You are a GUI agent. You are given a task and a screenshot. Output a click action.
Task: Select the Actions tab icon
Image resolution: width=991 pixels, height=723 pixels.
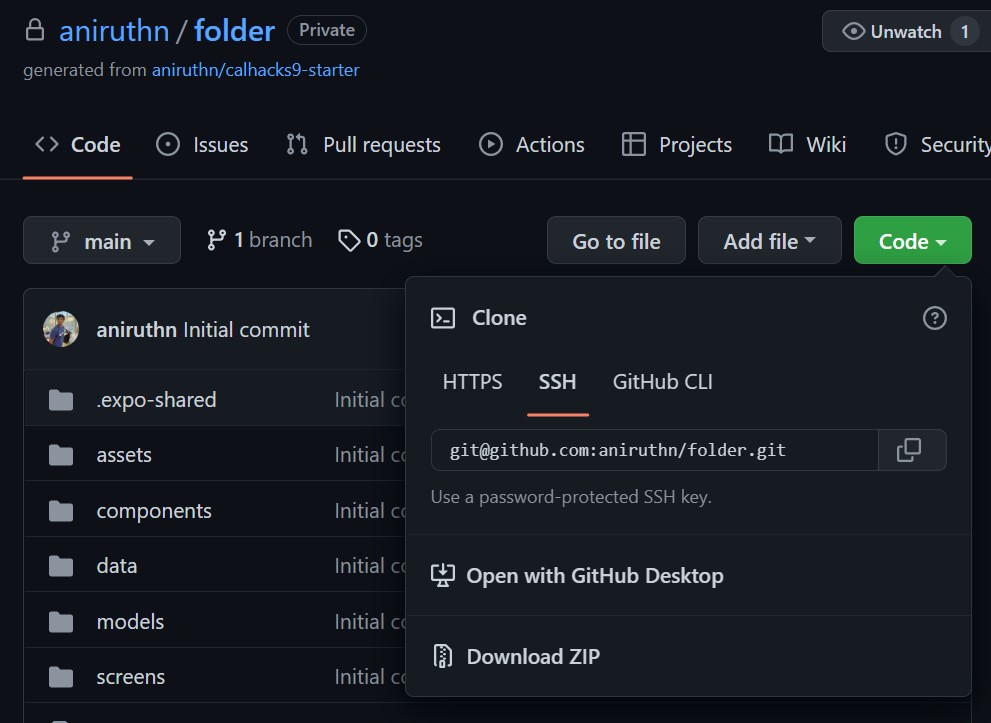[x=490, y=144]
